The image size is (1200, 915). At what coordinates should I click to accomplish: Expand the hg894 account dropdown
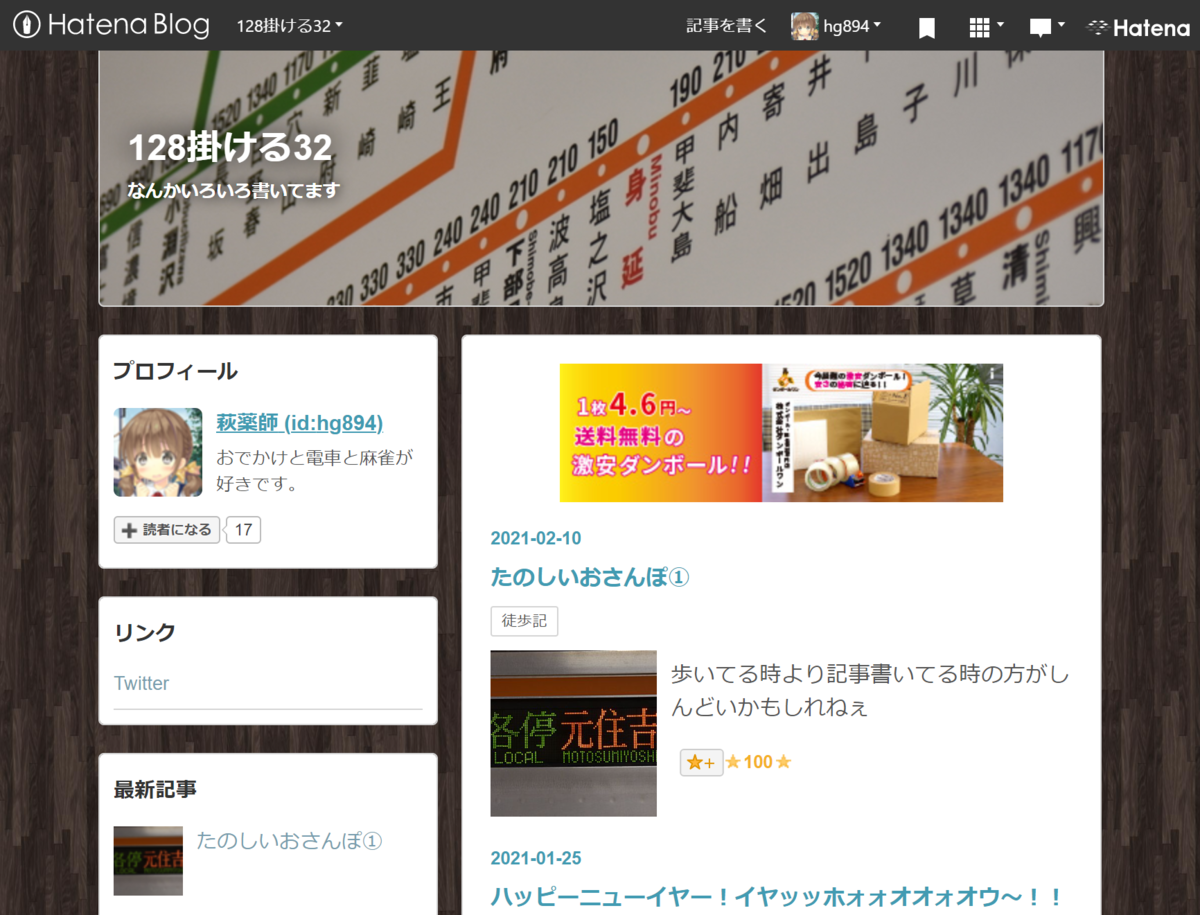[x=852, y=26]
